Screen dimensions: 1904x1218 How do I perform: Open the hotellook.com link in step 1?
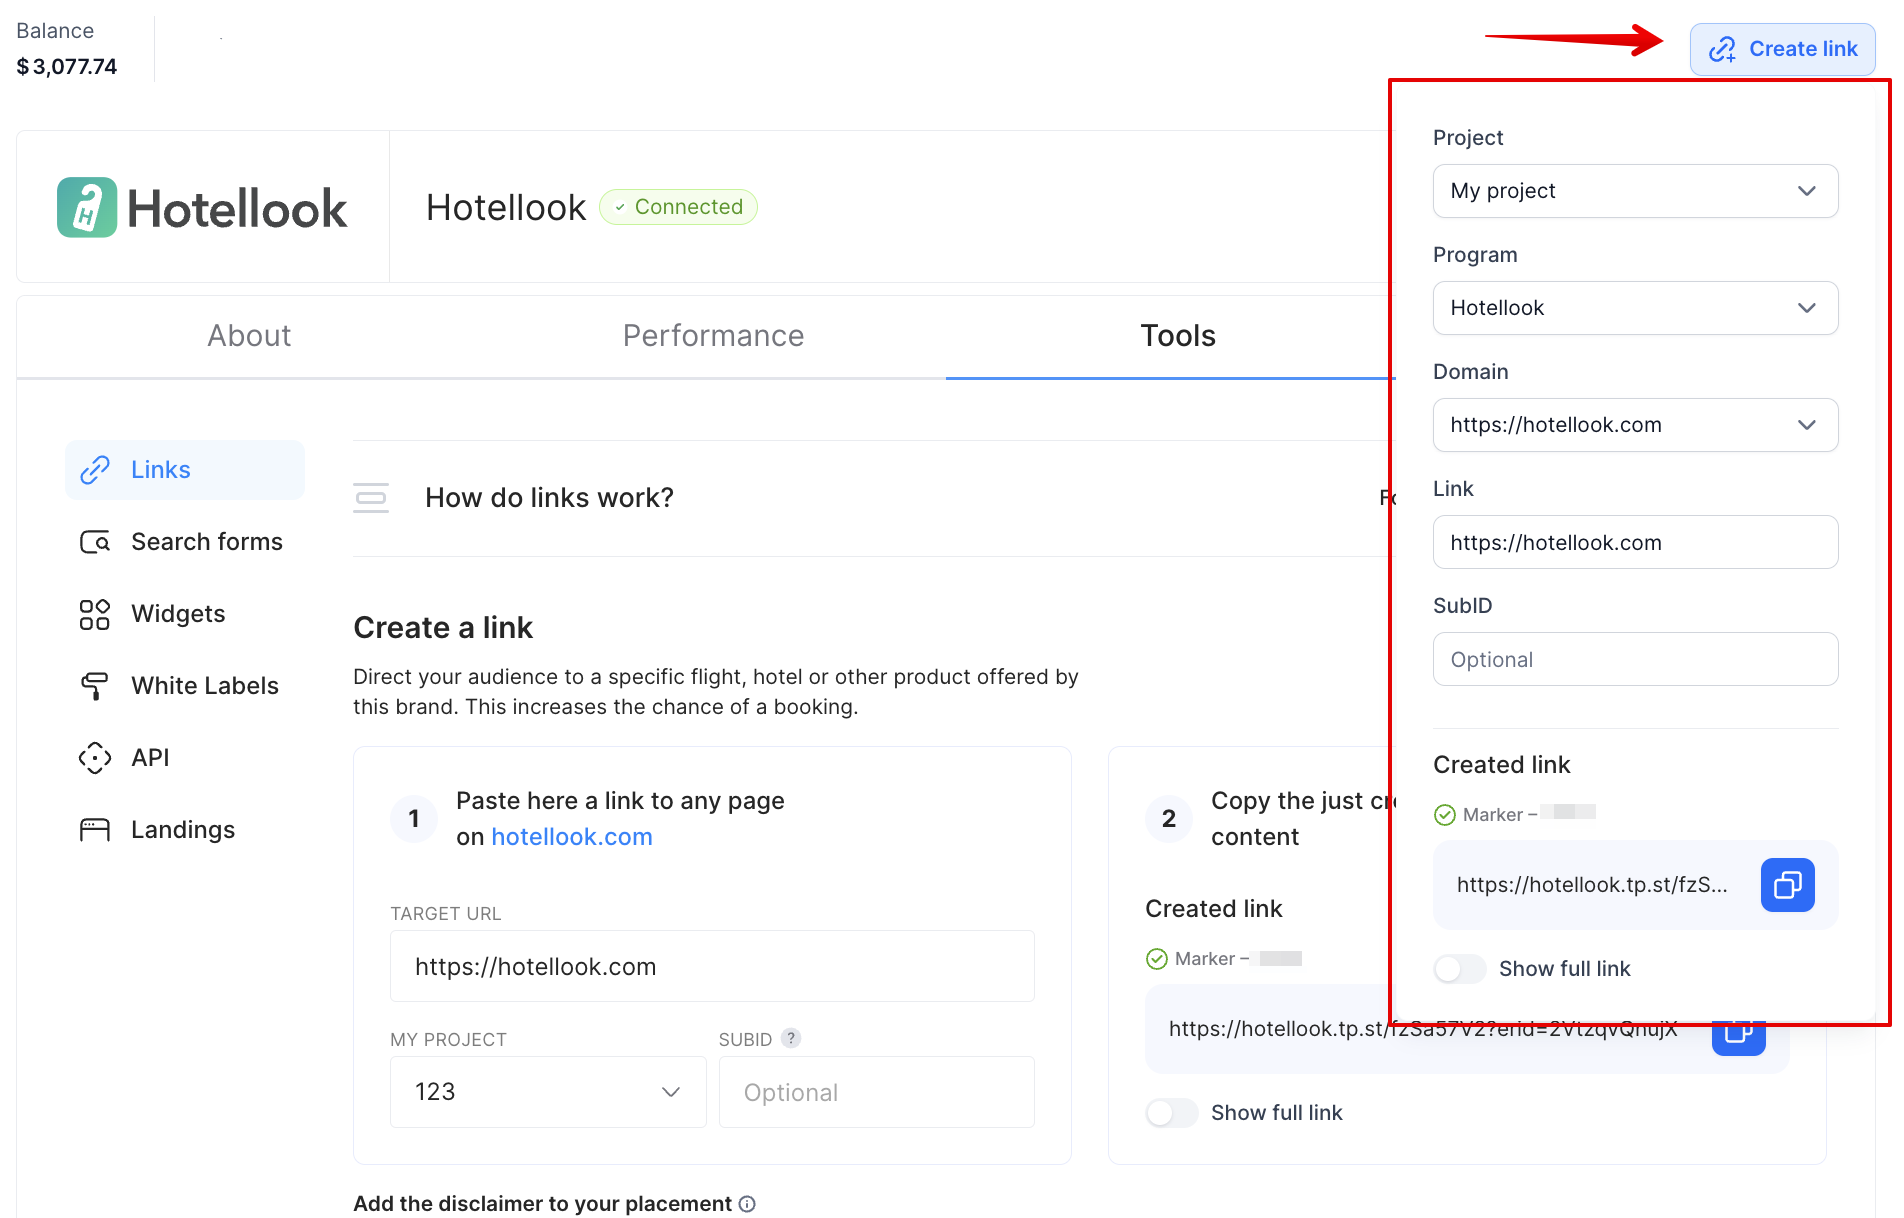pos(572,837)
